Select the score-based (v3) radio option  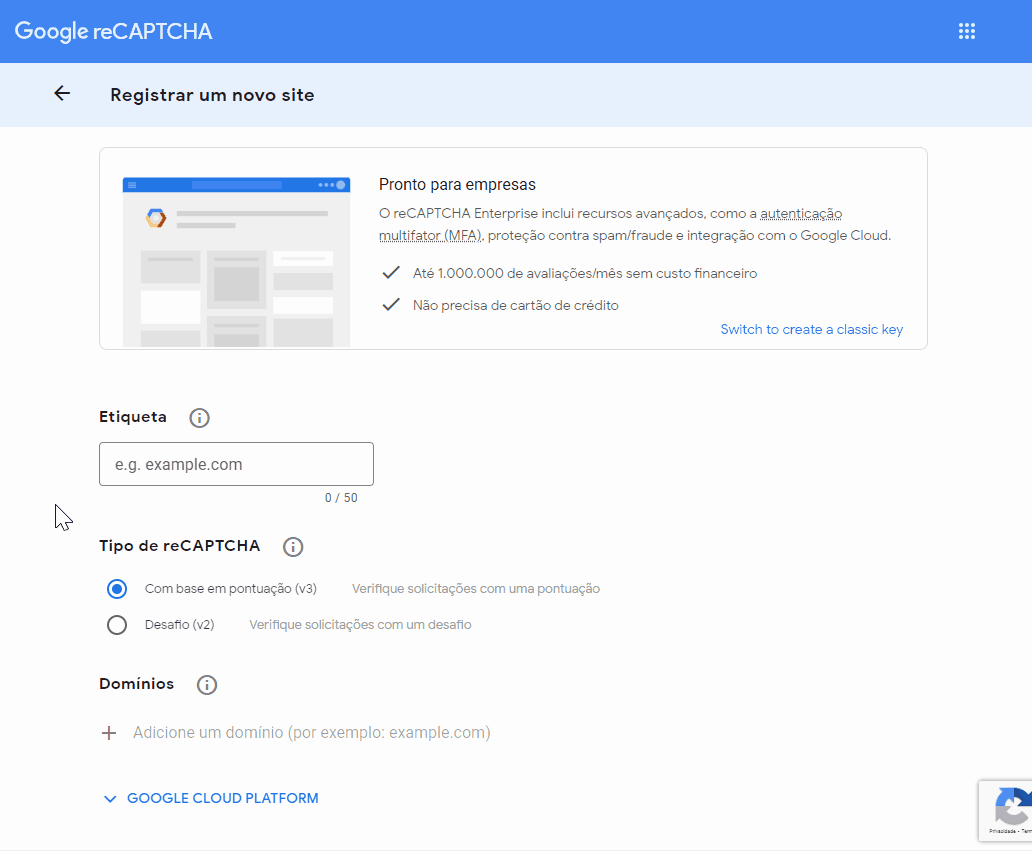pyautogui.click(x=117, y=588)
